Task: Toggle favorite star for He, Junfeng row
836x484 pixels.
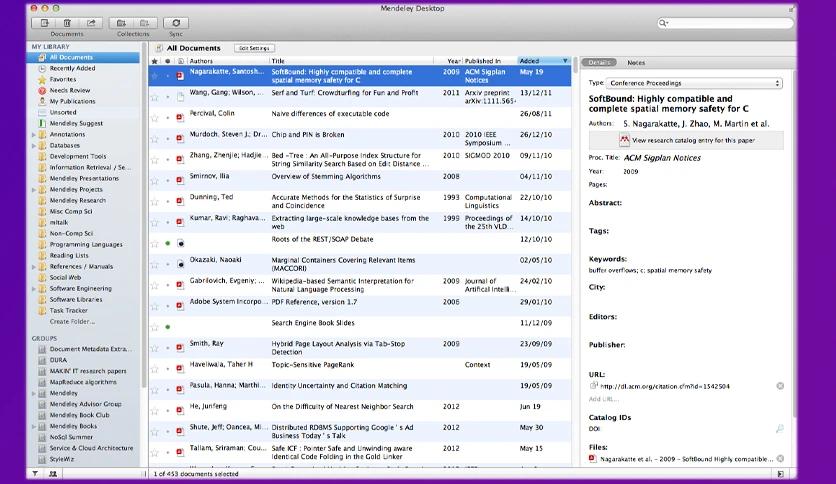Action: tap(155, 411)
